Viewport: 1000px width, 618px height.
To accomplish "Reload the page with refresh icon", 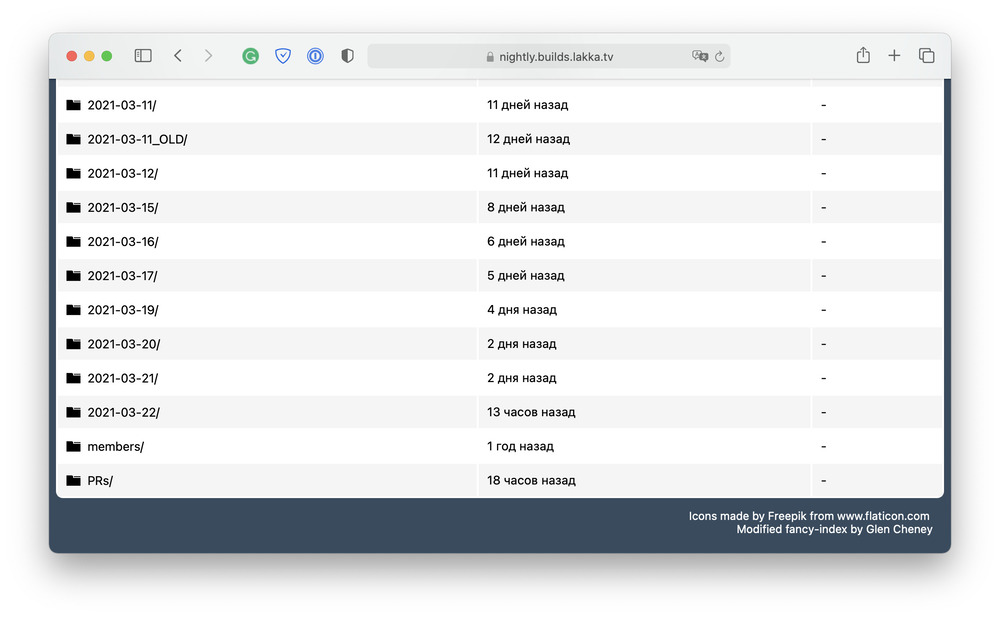I will point(719,56).
